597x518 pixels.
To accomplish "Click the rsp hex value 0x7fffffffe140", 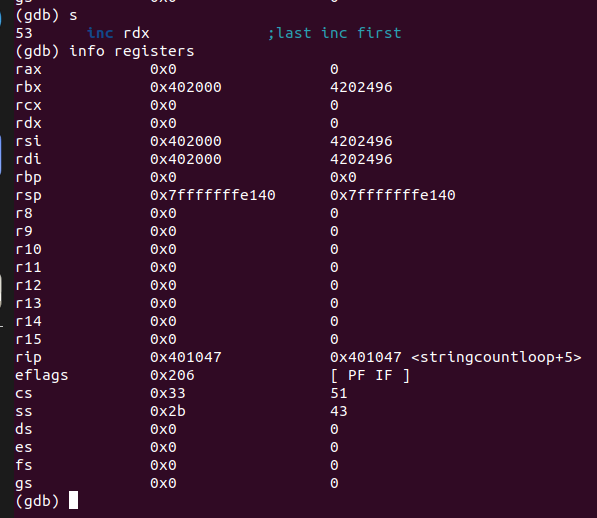I will (x=212, y=195).
